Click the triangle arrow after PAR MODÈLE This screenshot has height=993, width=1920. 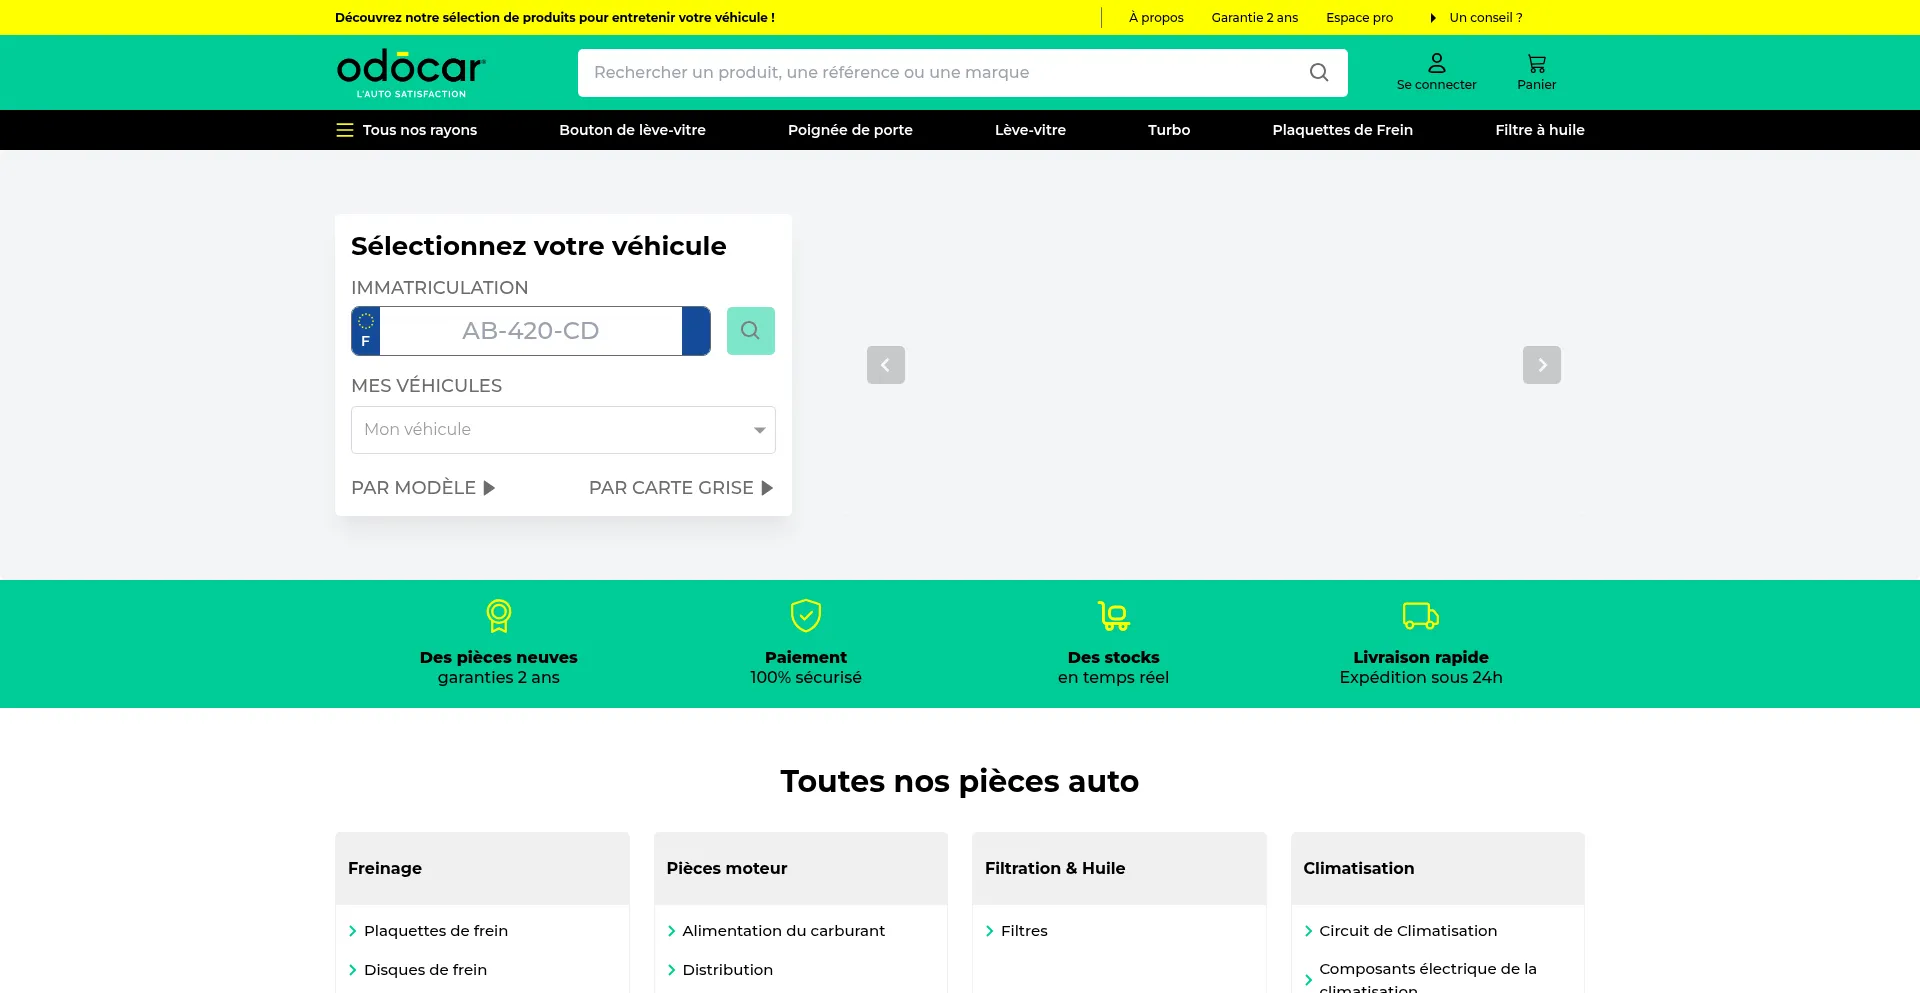tap(489, 488)
